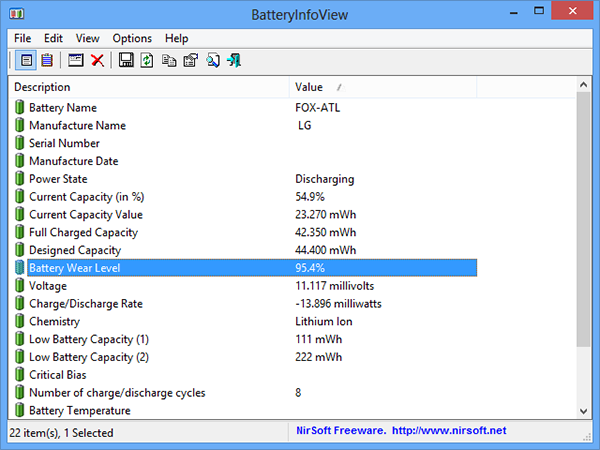
Task: Select the Battery Temperature row
Action: pyautogui.click(x=243, y=410)
